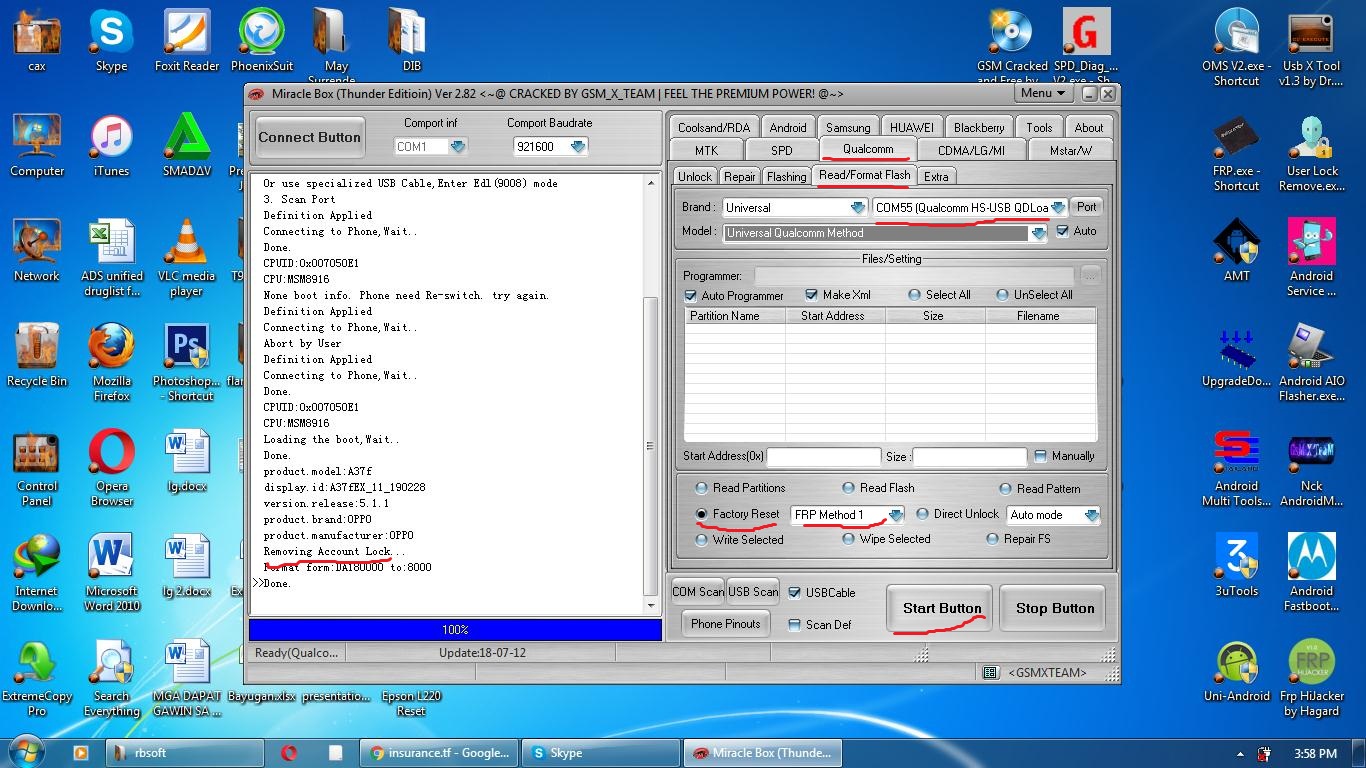Toggle the Auto Programmer checkbox

(x=691, y=296)
